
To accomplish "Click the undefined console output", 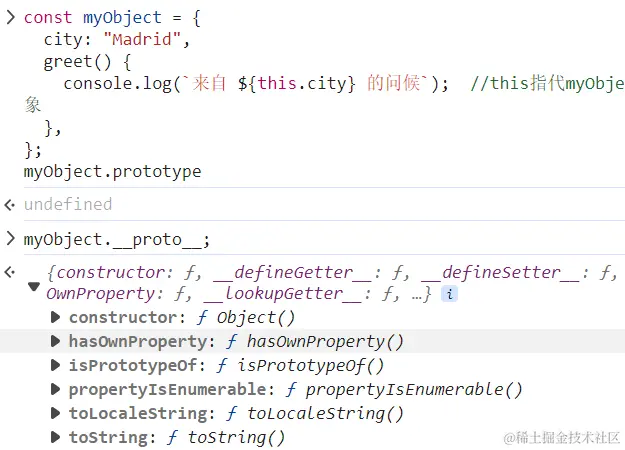I will point(68,204).
